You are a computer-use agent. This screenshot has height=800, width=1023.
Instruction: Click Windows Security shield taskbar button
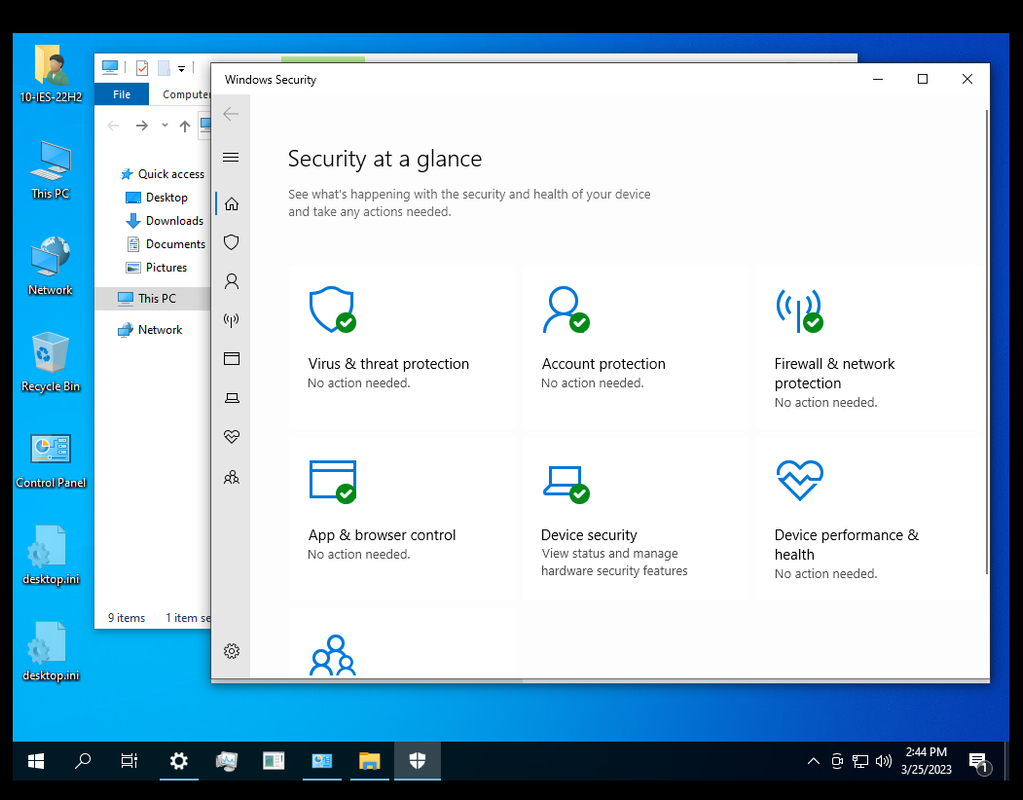click(x=418, y=761)
